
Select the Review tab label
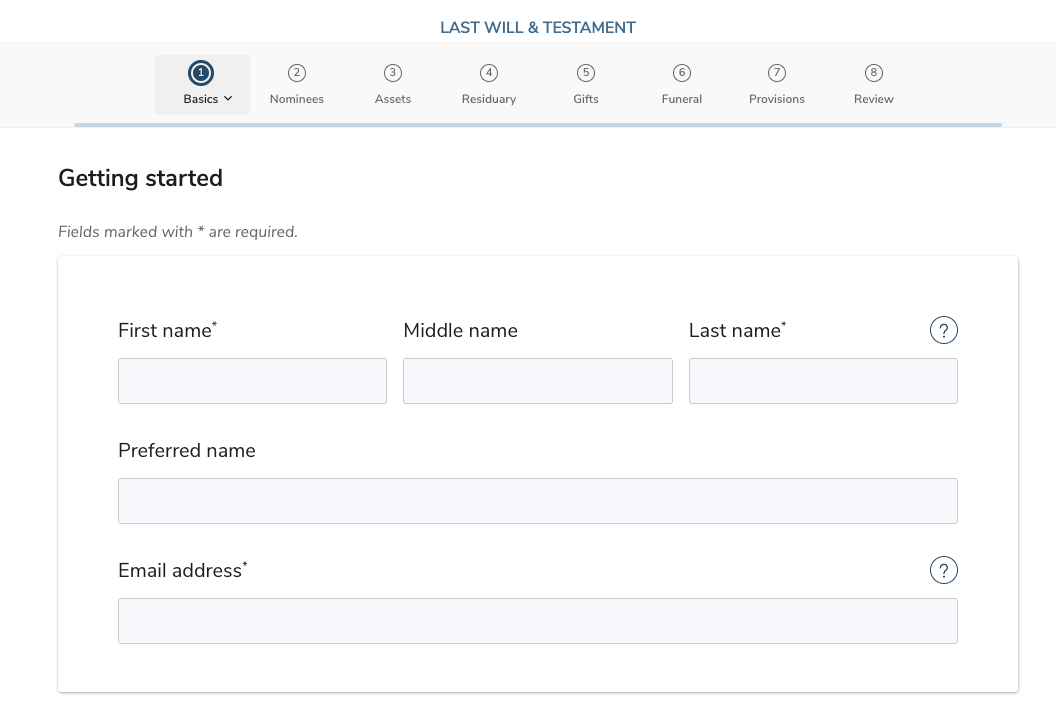pyautogui.click(x=874, y=99)
